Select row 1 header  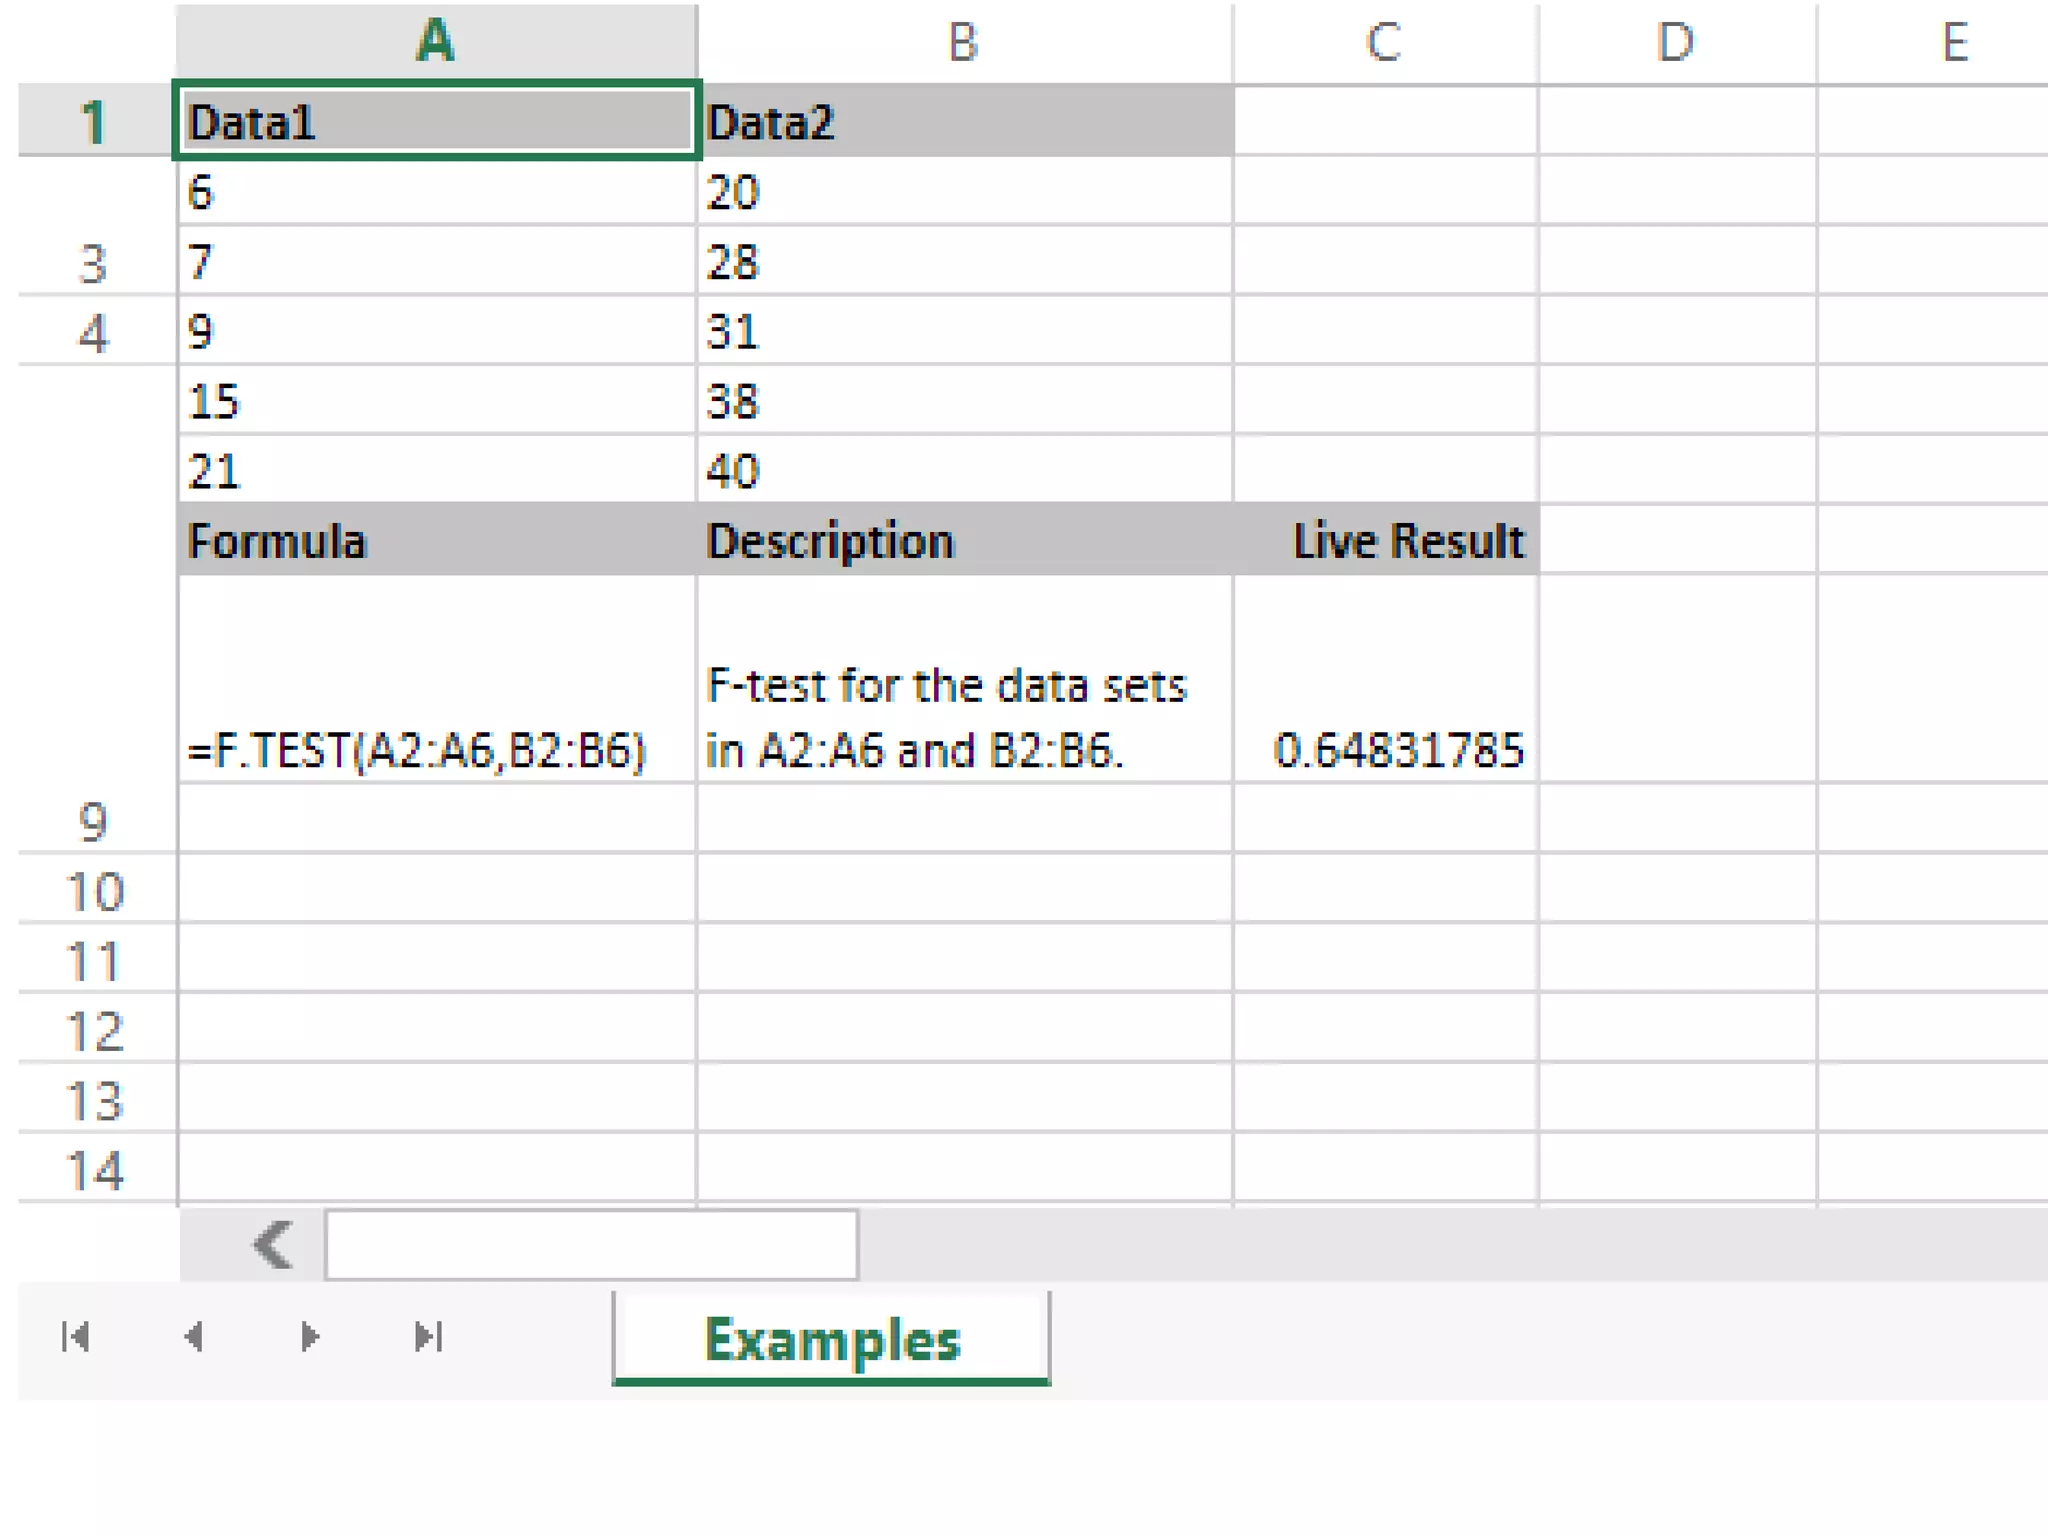tap(94, 122)
